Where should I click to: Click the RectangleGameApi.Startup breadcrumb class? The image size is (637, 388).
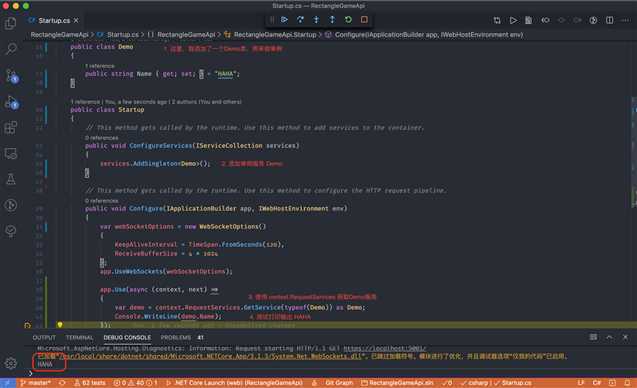pos(270,35)
